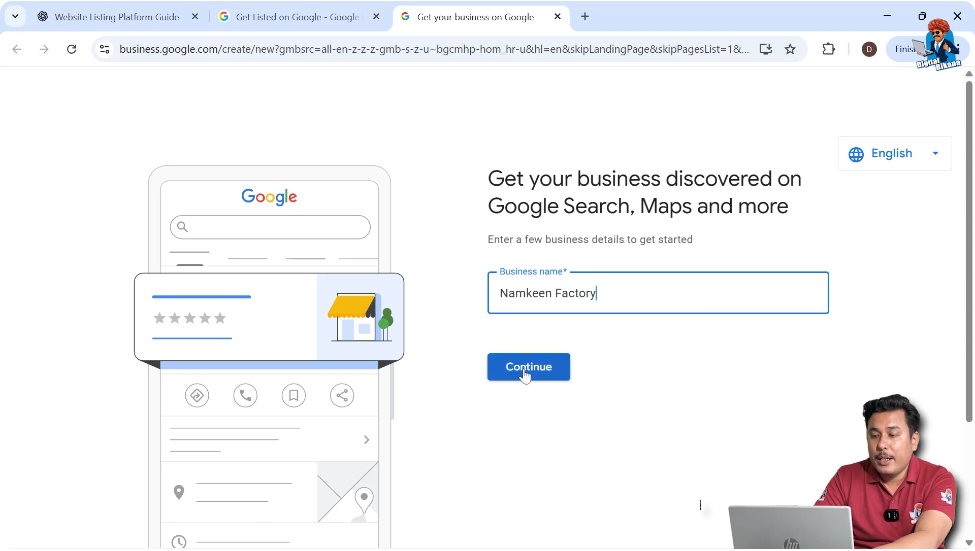Image resolution: width=975 pixels, height=551 pixels.
Task: Close the Get your business on Google tab
Action: 557,17
